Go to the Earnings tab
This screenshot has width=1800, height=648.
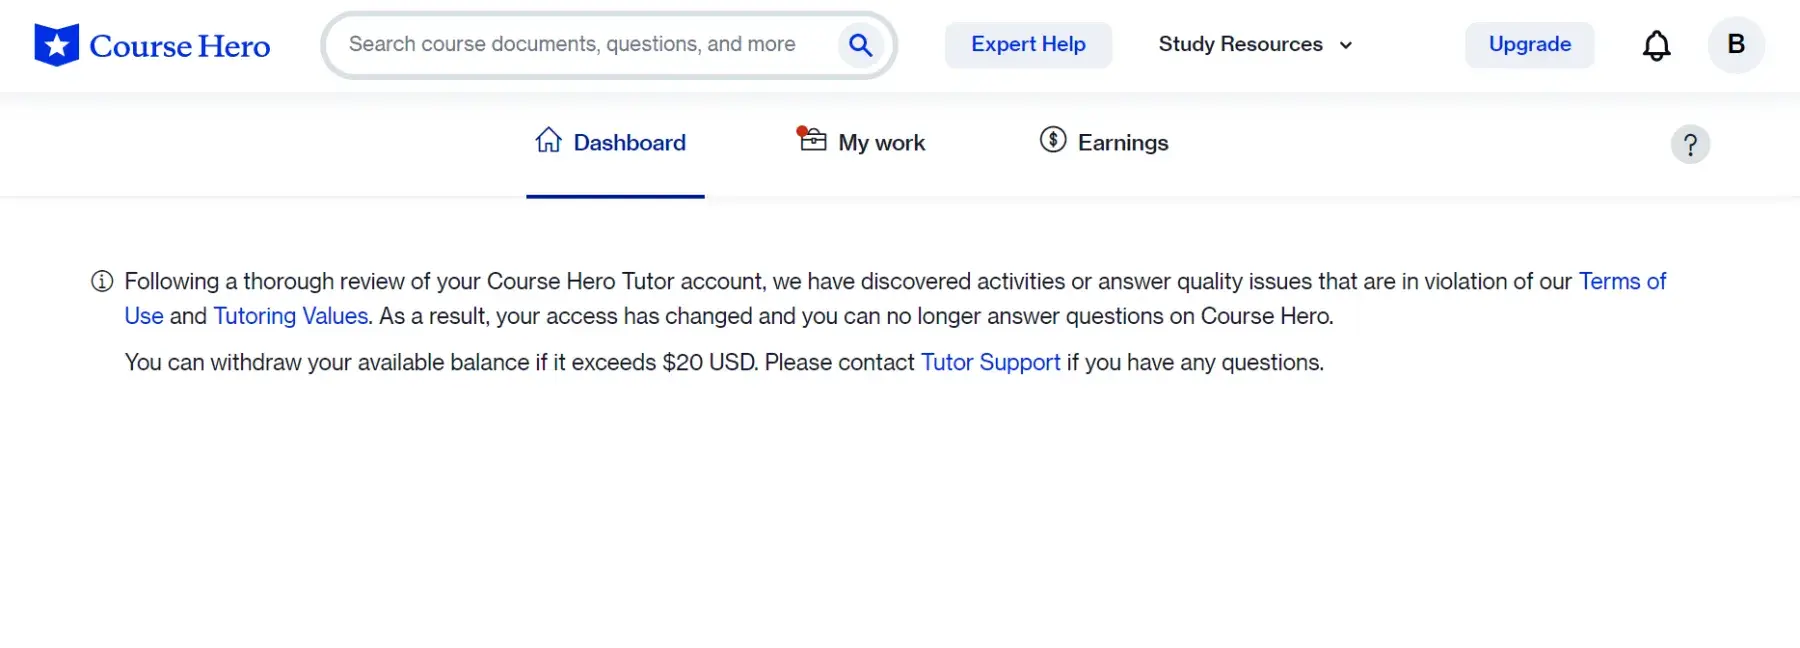tap(1122, 143)
